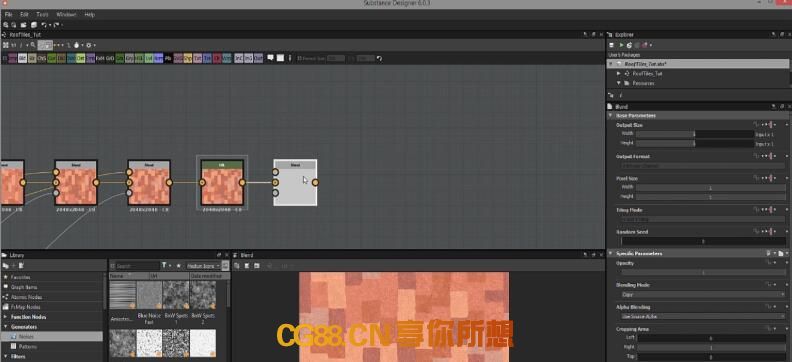
Task: Click the third icon in 2D view toolbar
Action: point(257,266)
